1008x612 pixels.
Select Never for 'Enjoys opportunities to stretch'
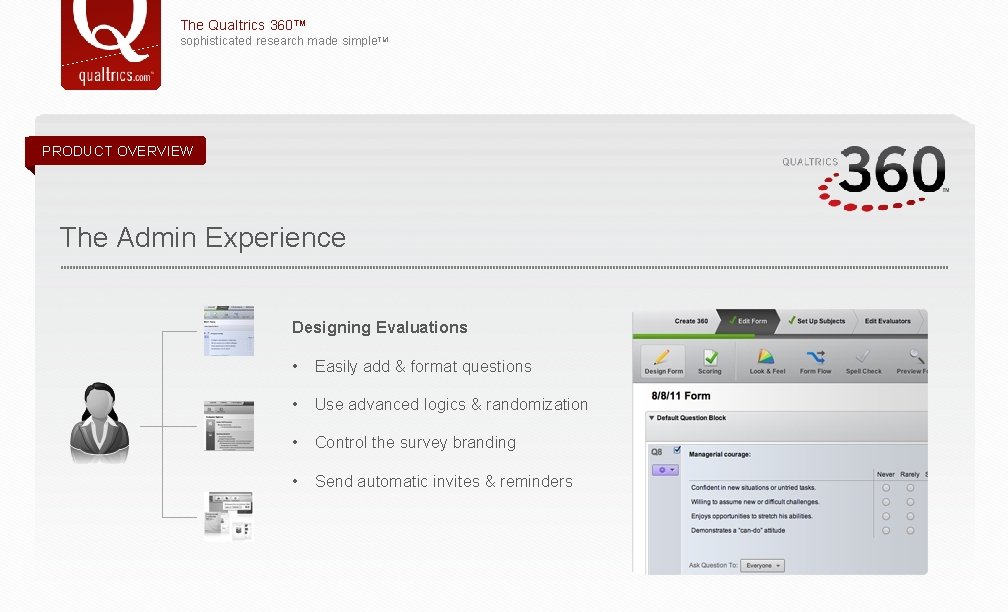[886, 516]
